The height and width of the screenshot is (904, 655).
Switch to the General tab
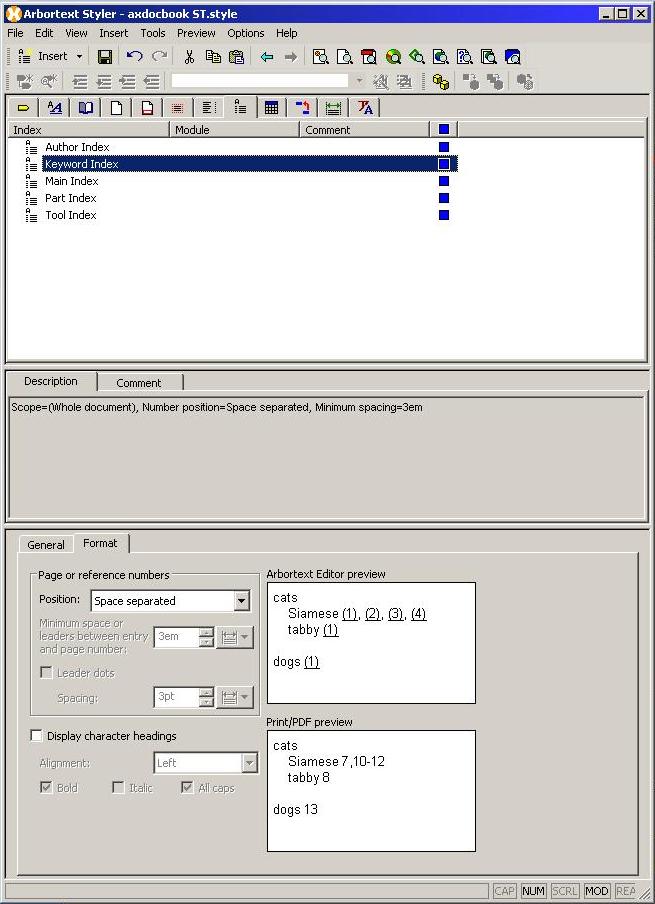[46, 544]
